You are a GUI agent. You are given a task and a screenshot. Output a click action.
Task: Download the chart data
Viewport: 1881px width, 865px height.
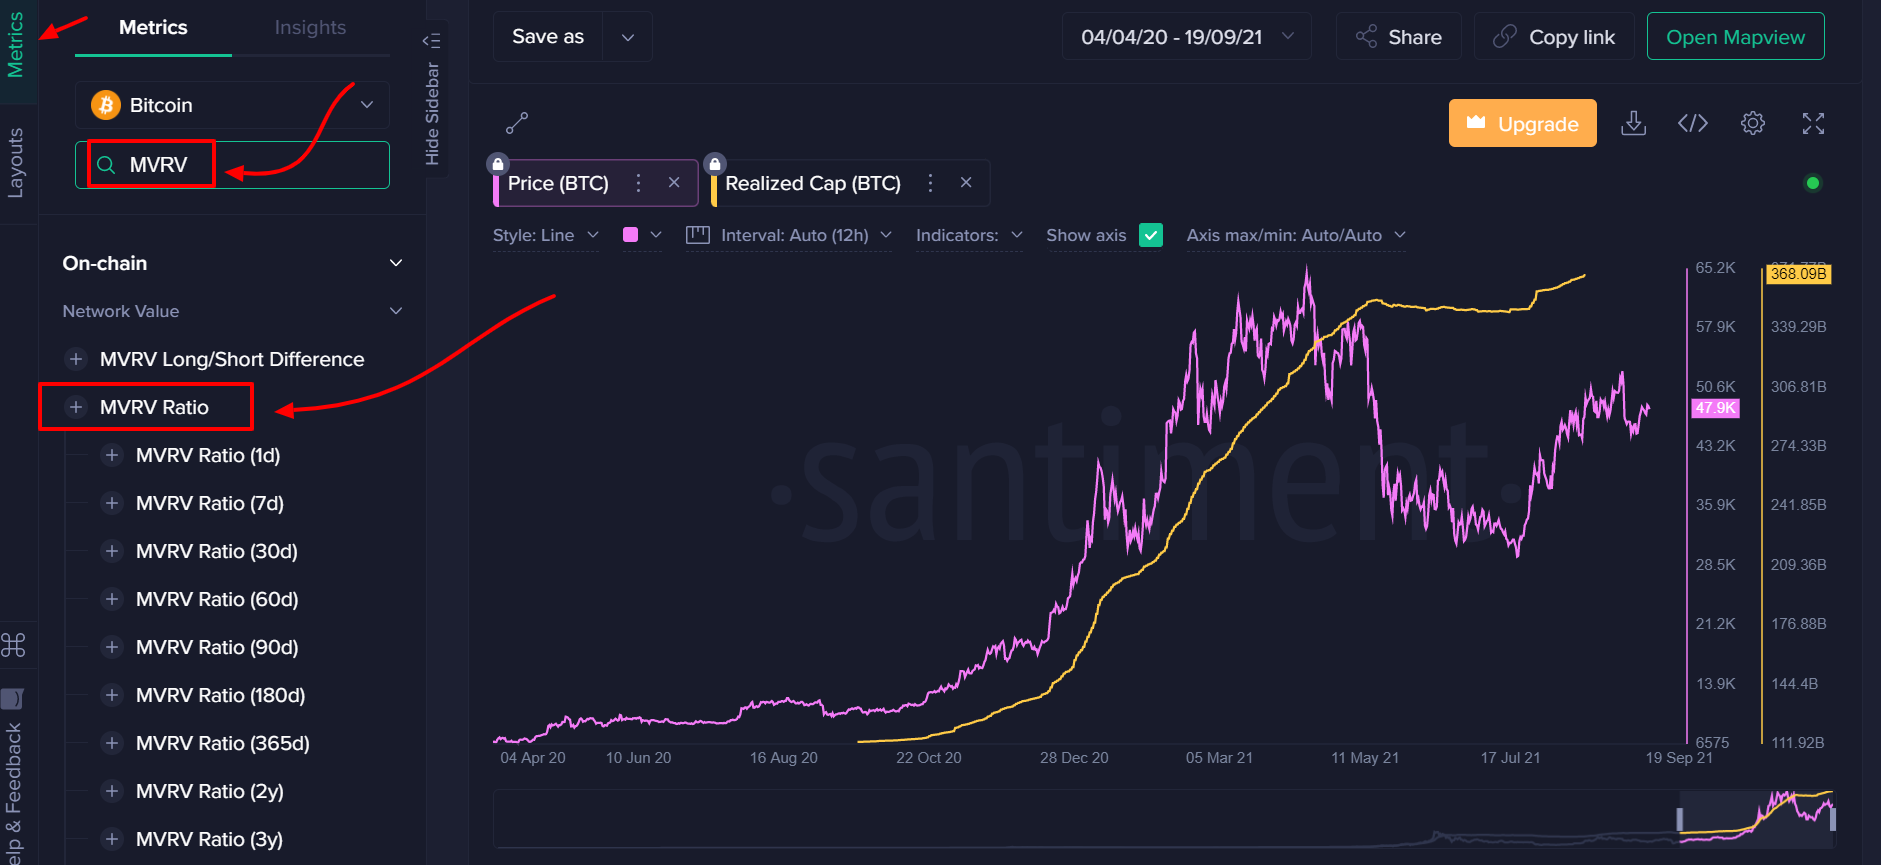coord(1633,123)
